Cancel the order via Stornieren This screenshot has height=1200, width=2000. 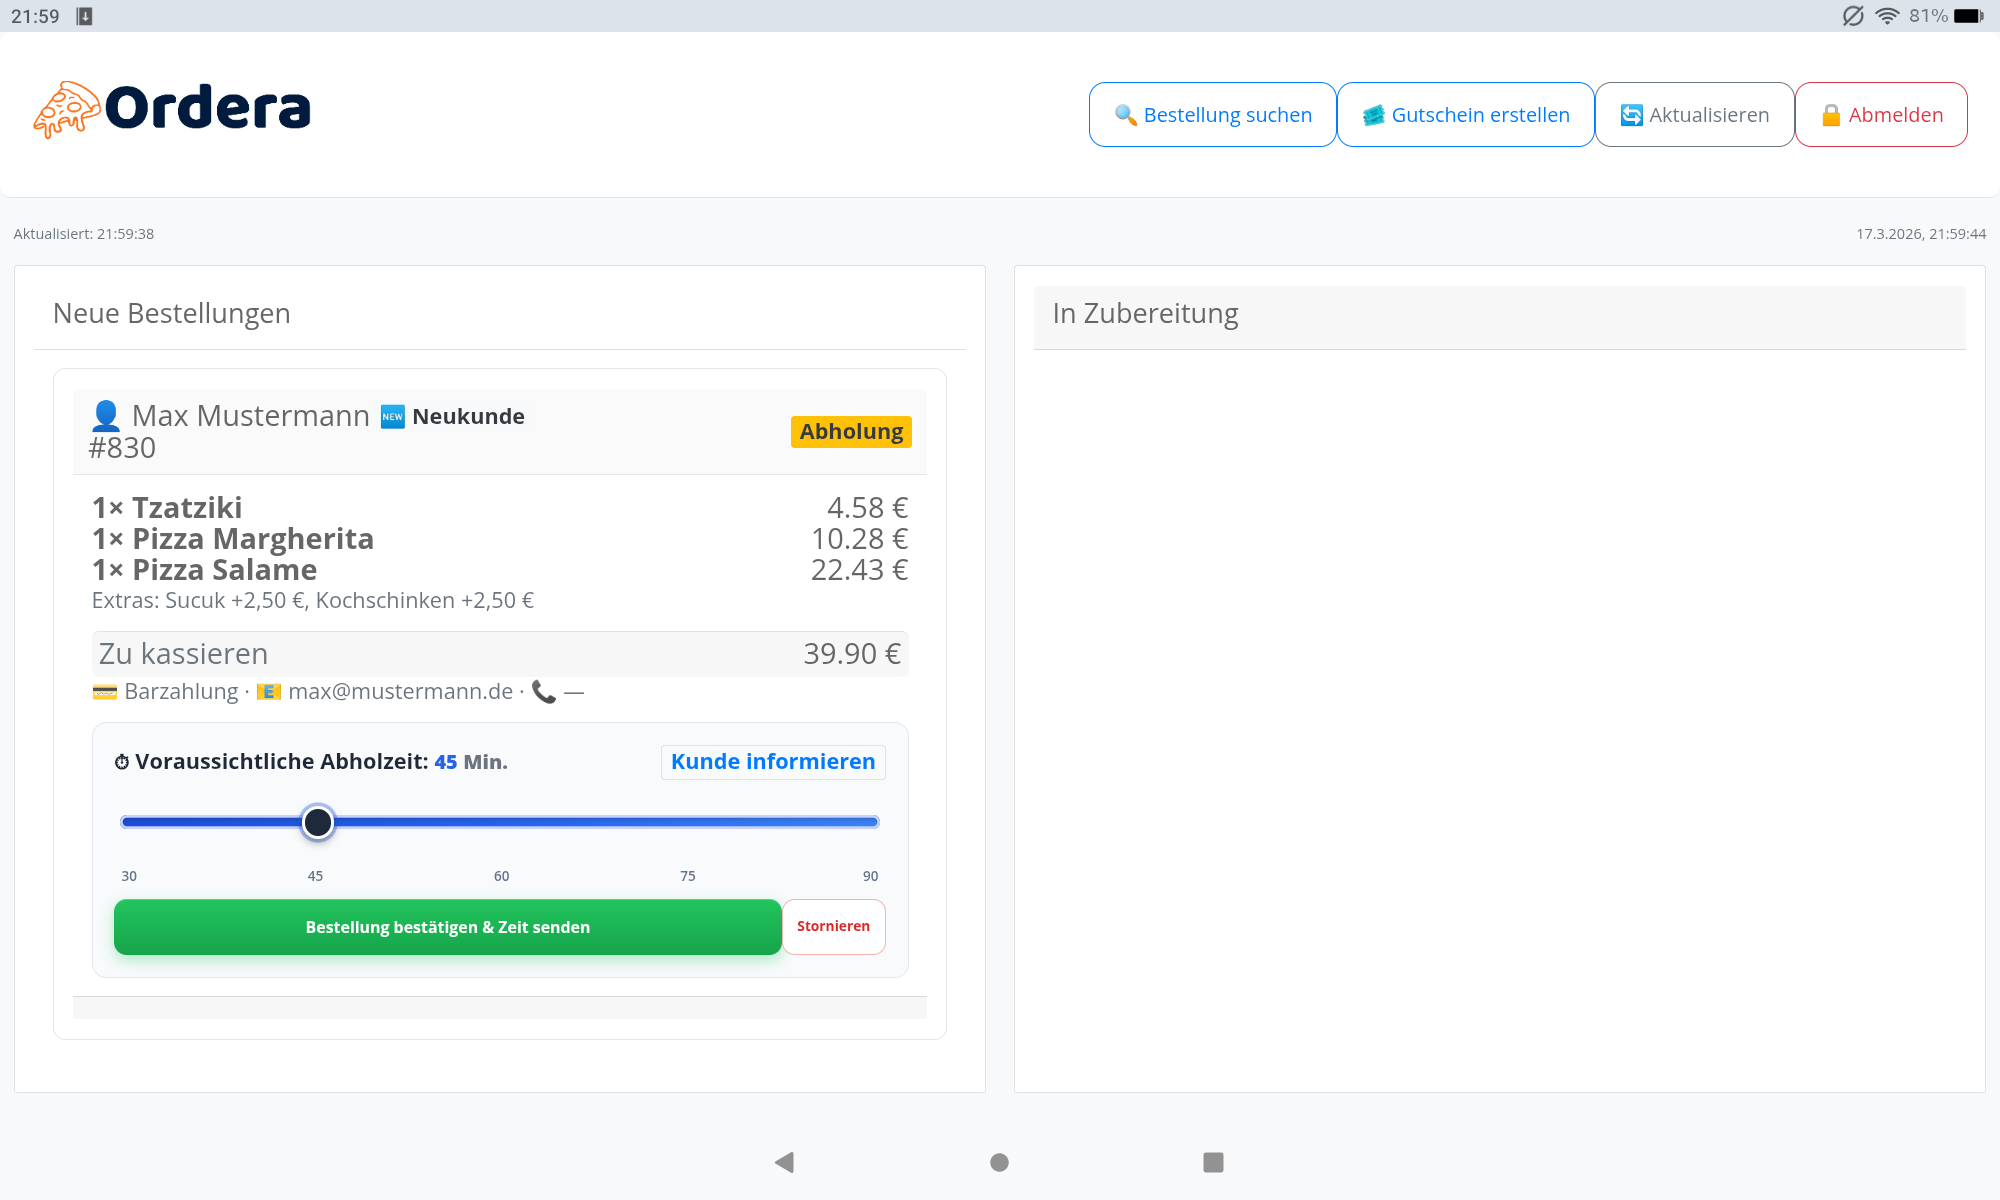[833, 927]
